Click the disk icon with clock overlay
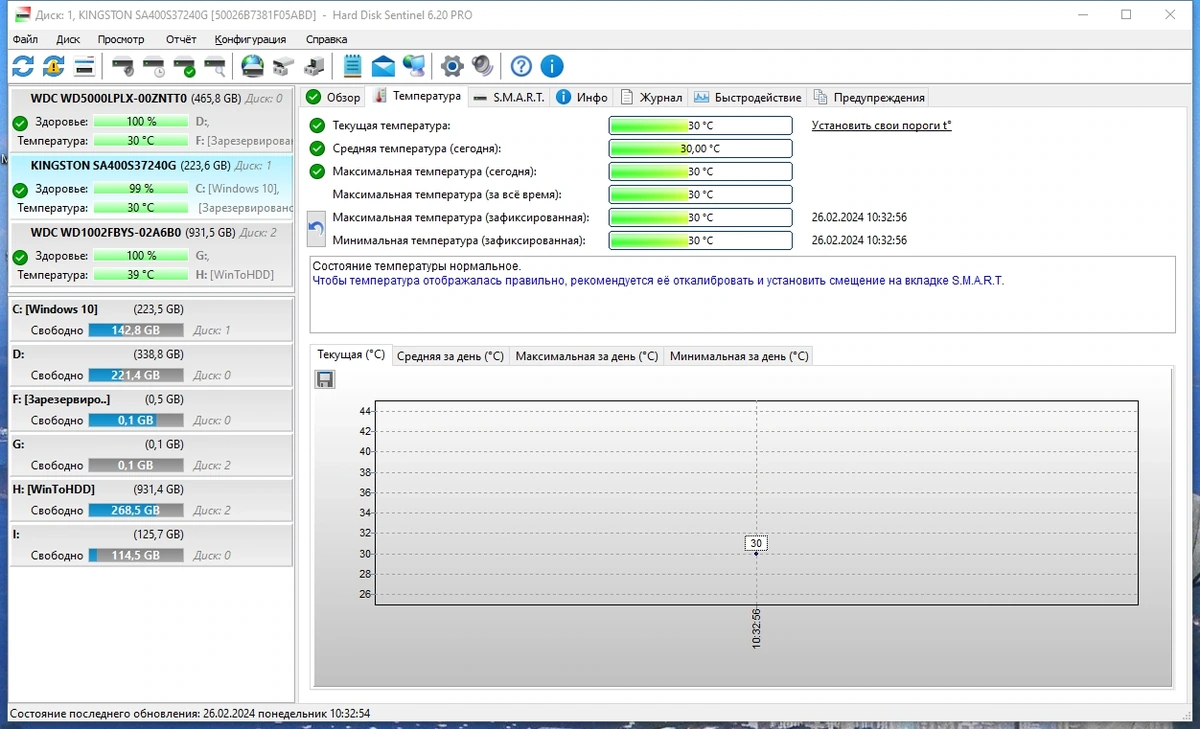The height and width of the screenshot is (729, 1200). pos(154,66)
